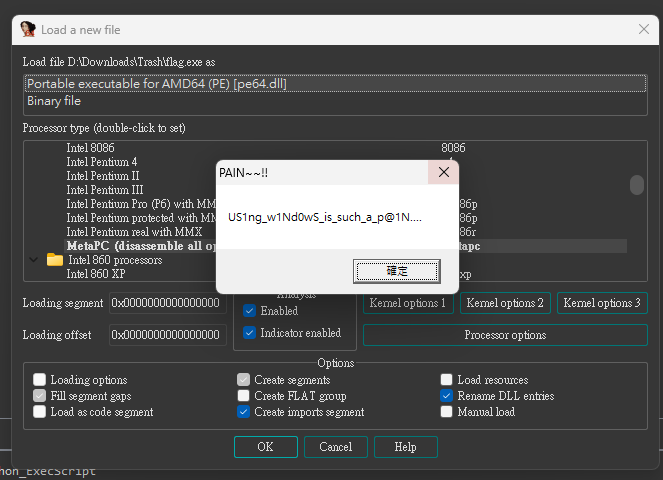Select Intel Pentium Pro (P6) with MMX
This screenshot has width=663, height=480.
tap(141, 204)
